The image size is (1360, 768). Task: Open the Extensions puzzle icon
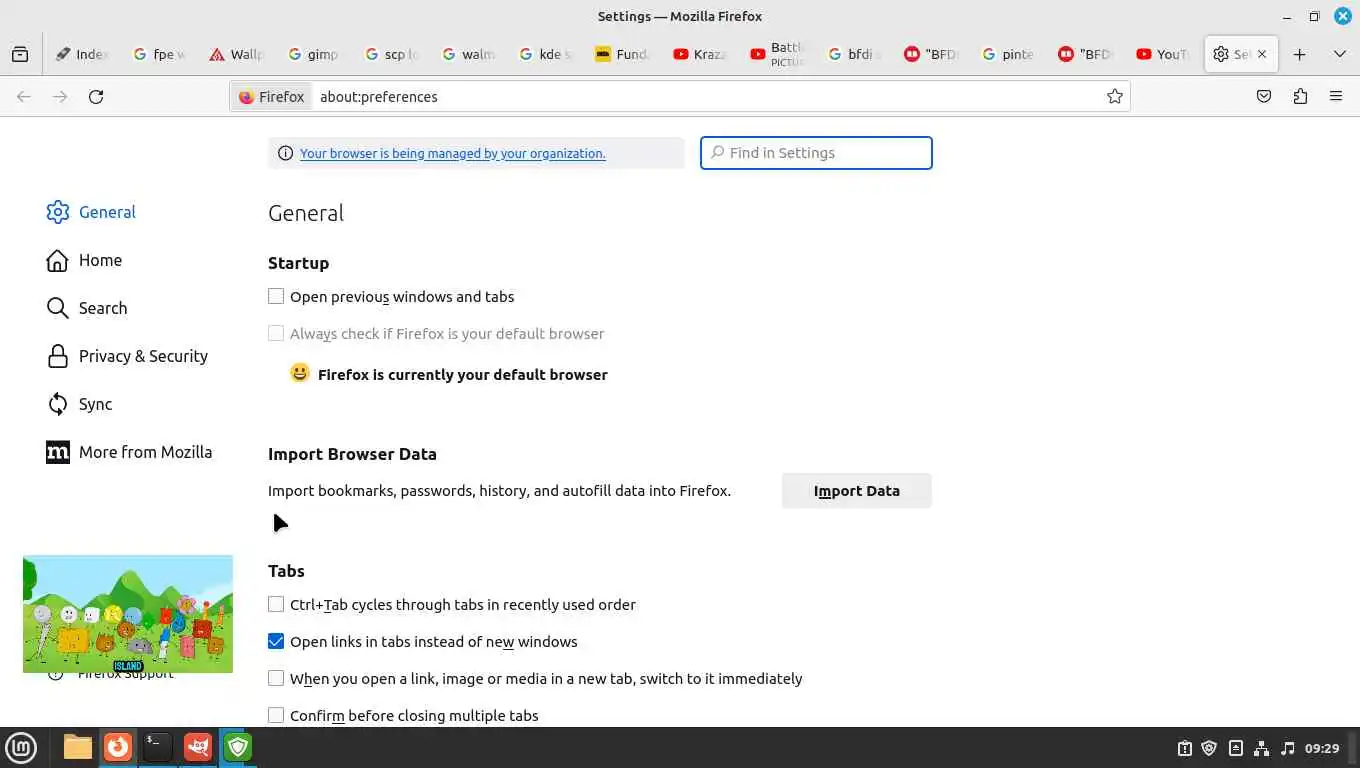click(x=1300, y=97)
